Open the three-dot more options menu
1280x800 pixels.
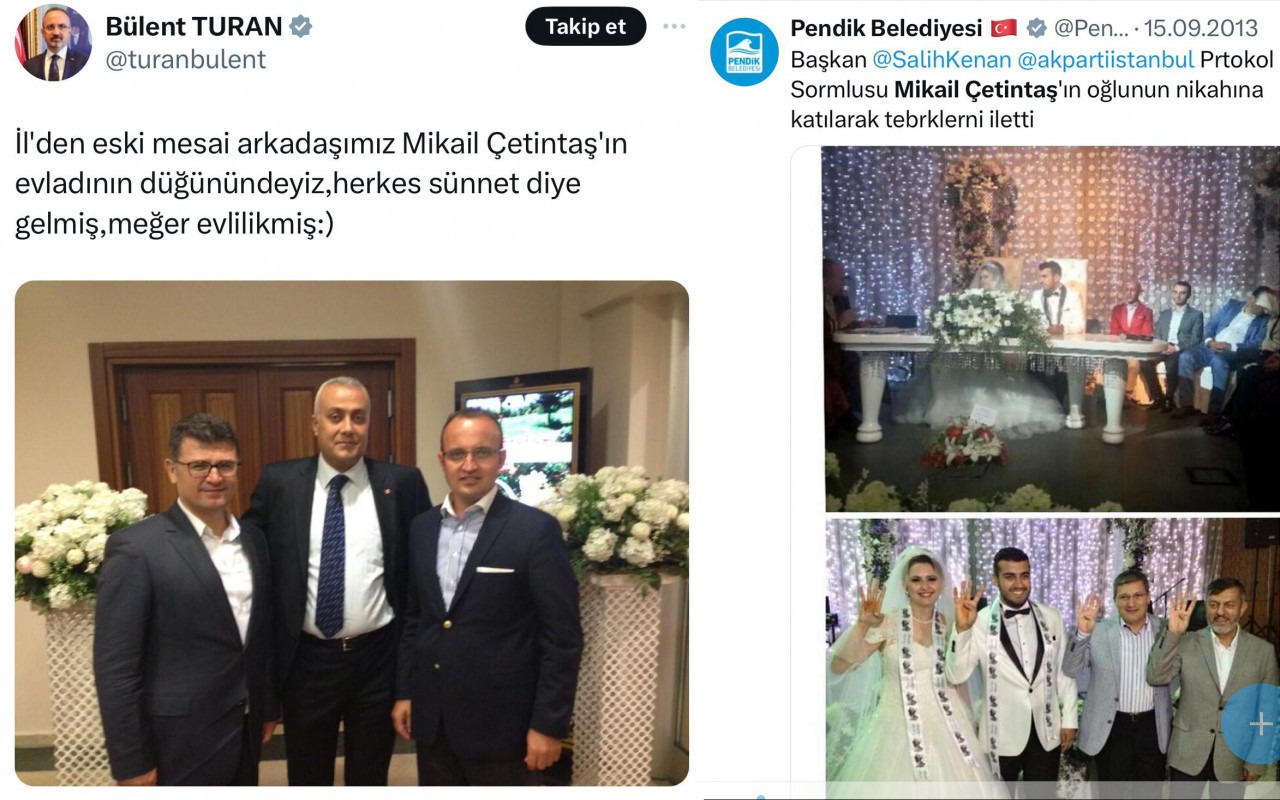pyautogui.click(x=675, y=26)
